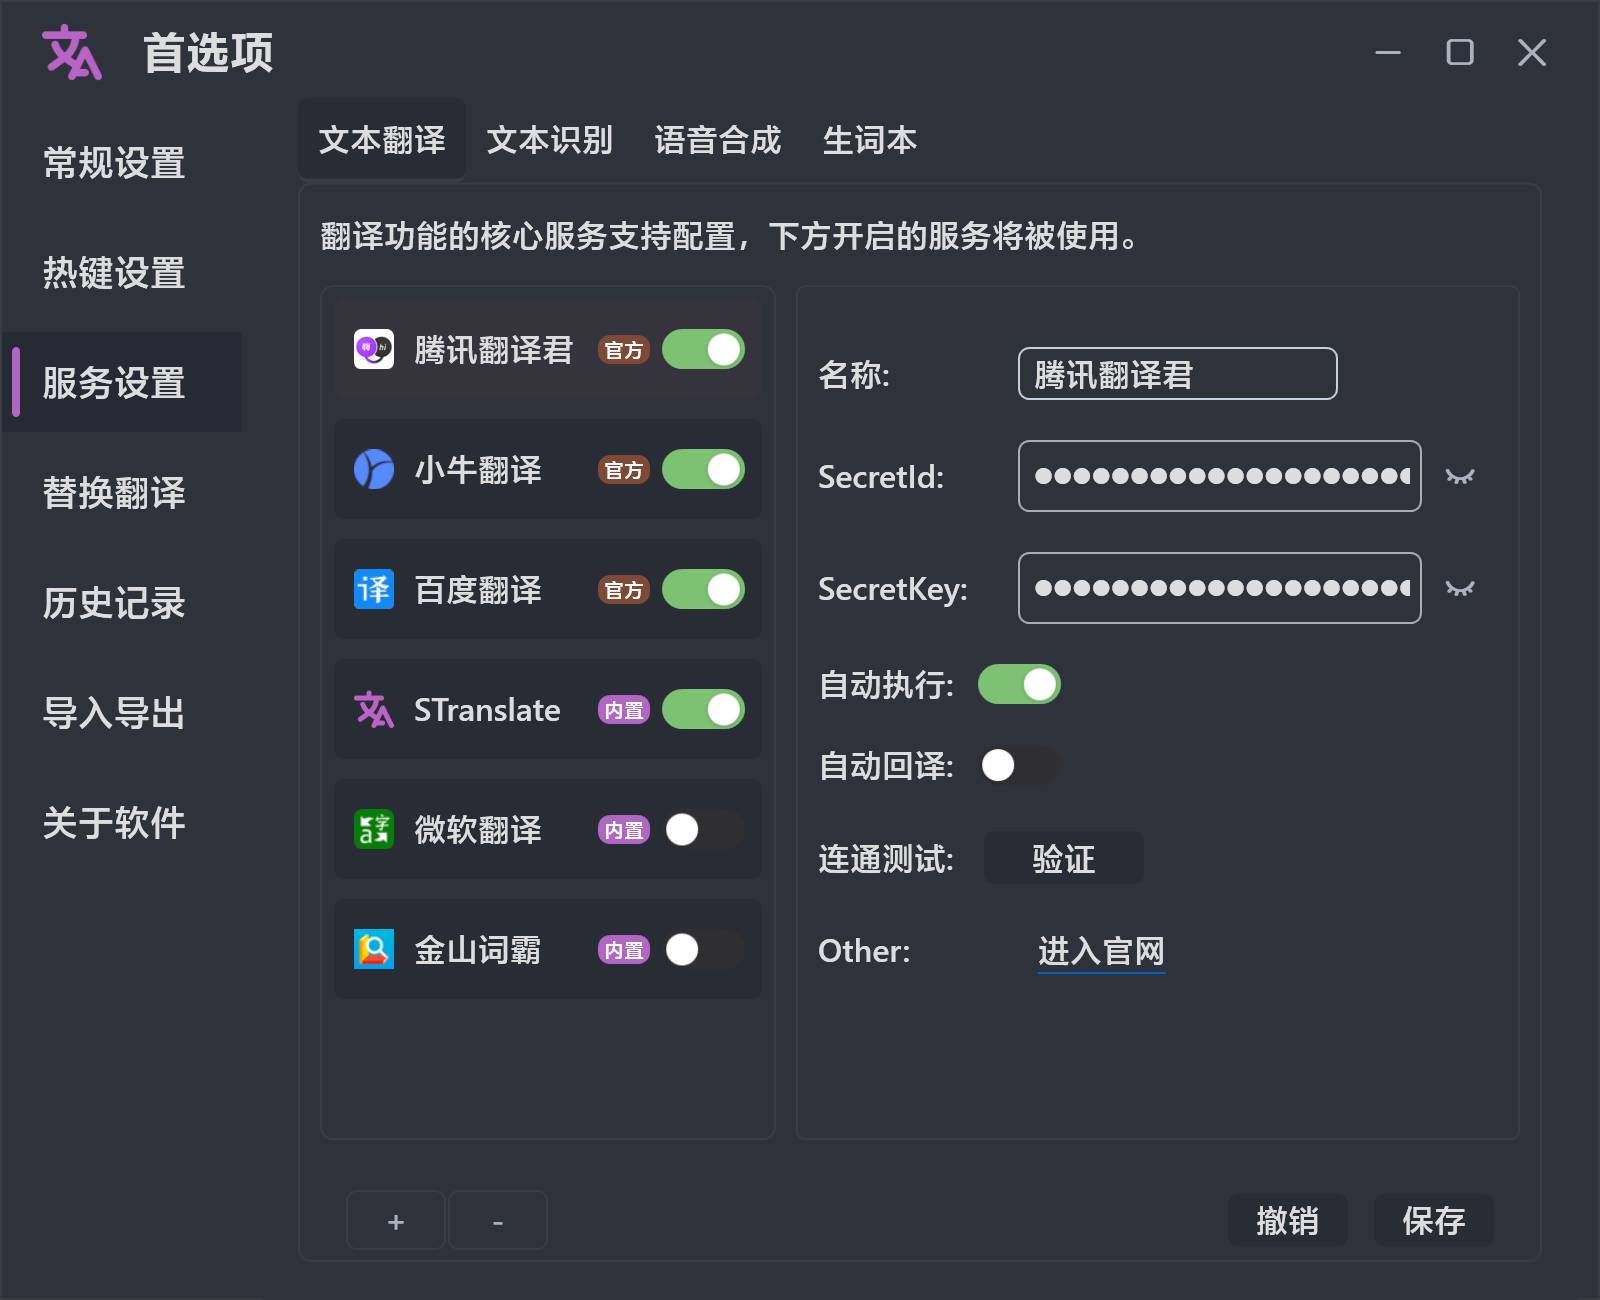Click the Kingsoft PowerWord (金山词霸) icon
Viewport: 1600px width, 1300px height.
point(374,949)
